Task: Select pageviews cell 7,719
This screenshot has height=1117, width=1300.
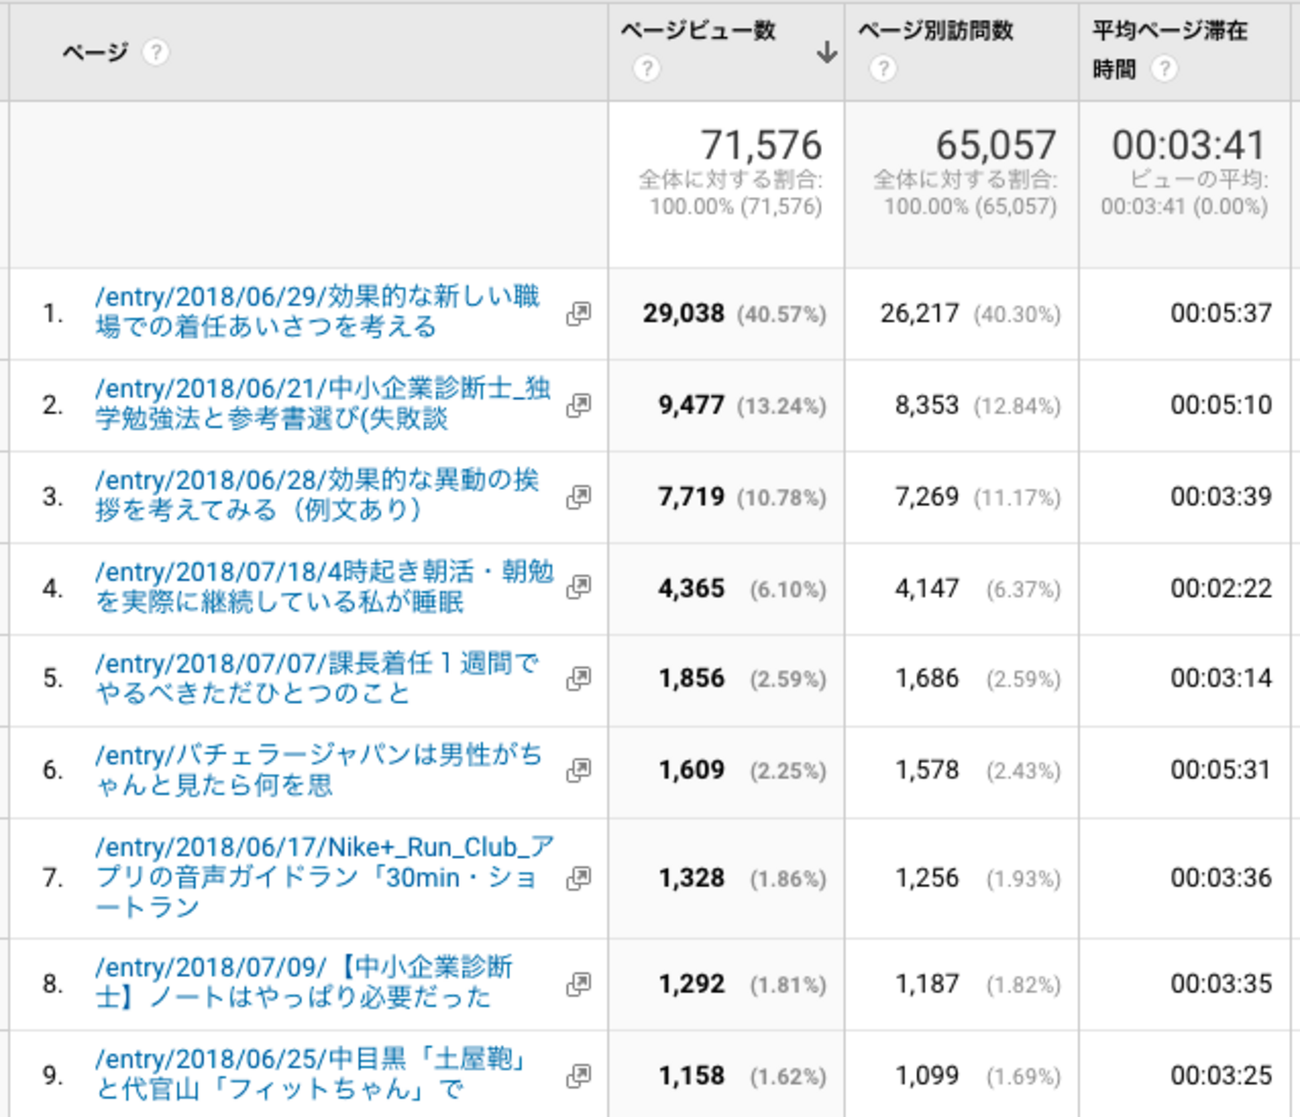Action: pos(691,497)
